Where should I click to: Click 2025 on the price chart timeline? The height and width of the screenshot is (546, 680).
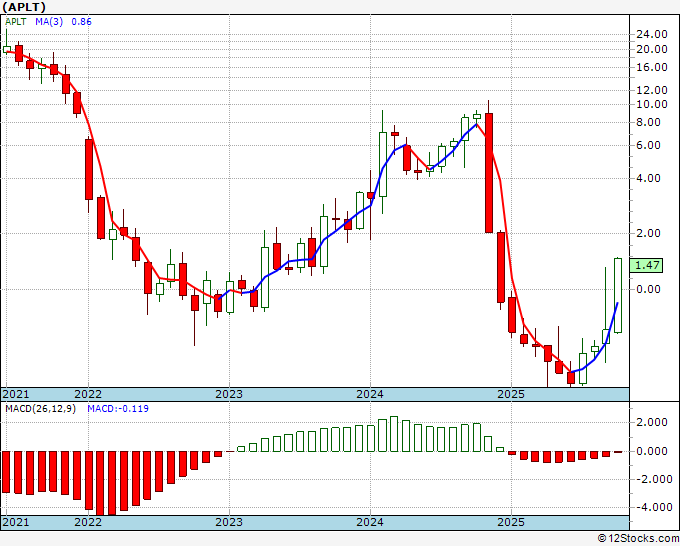point(511,394)
